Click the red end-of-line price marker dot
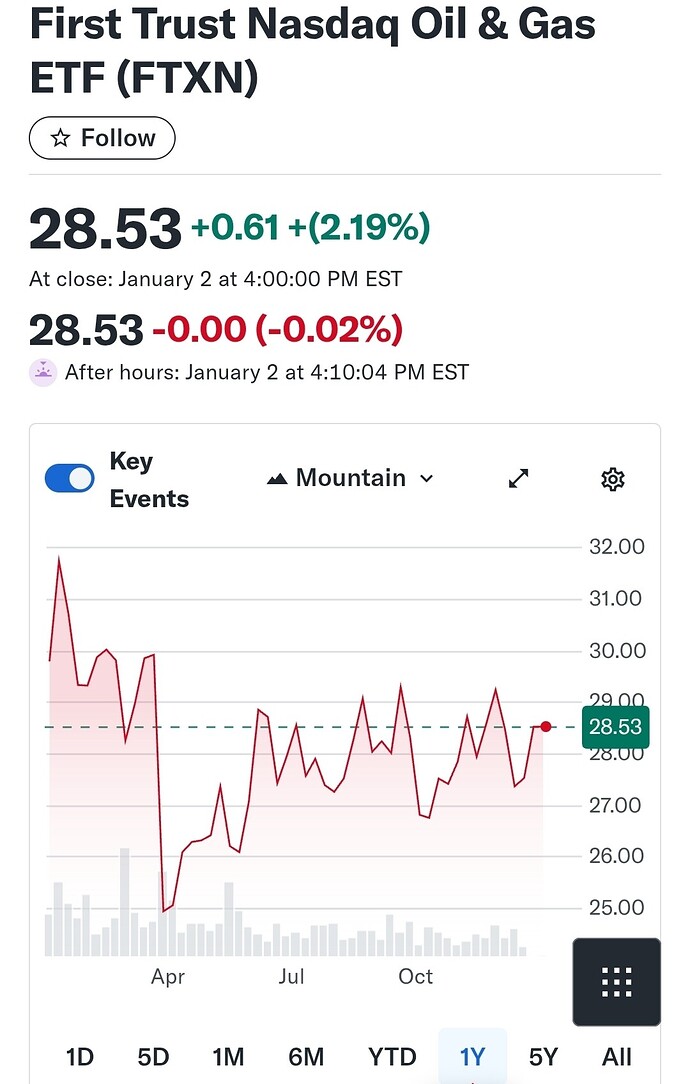Image resolution: width=690 pixels, height=1084 pixels. [x=546, y=726]
